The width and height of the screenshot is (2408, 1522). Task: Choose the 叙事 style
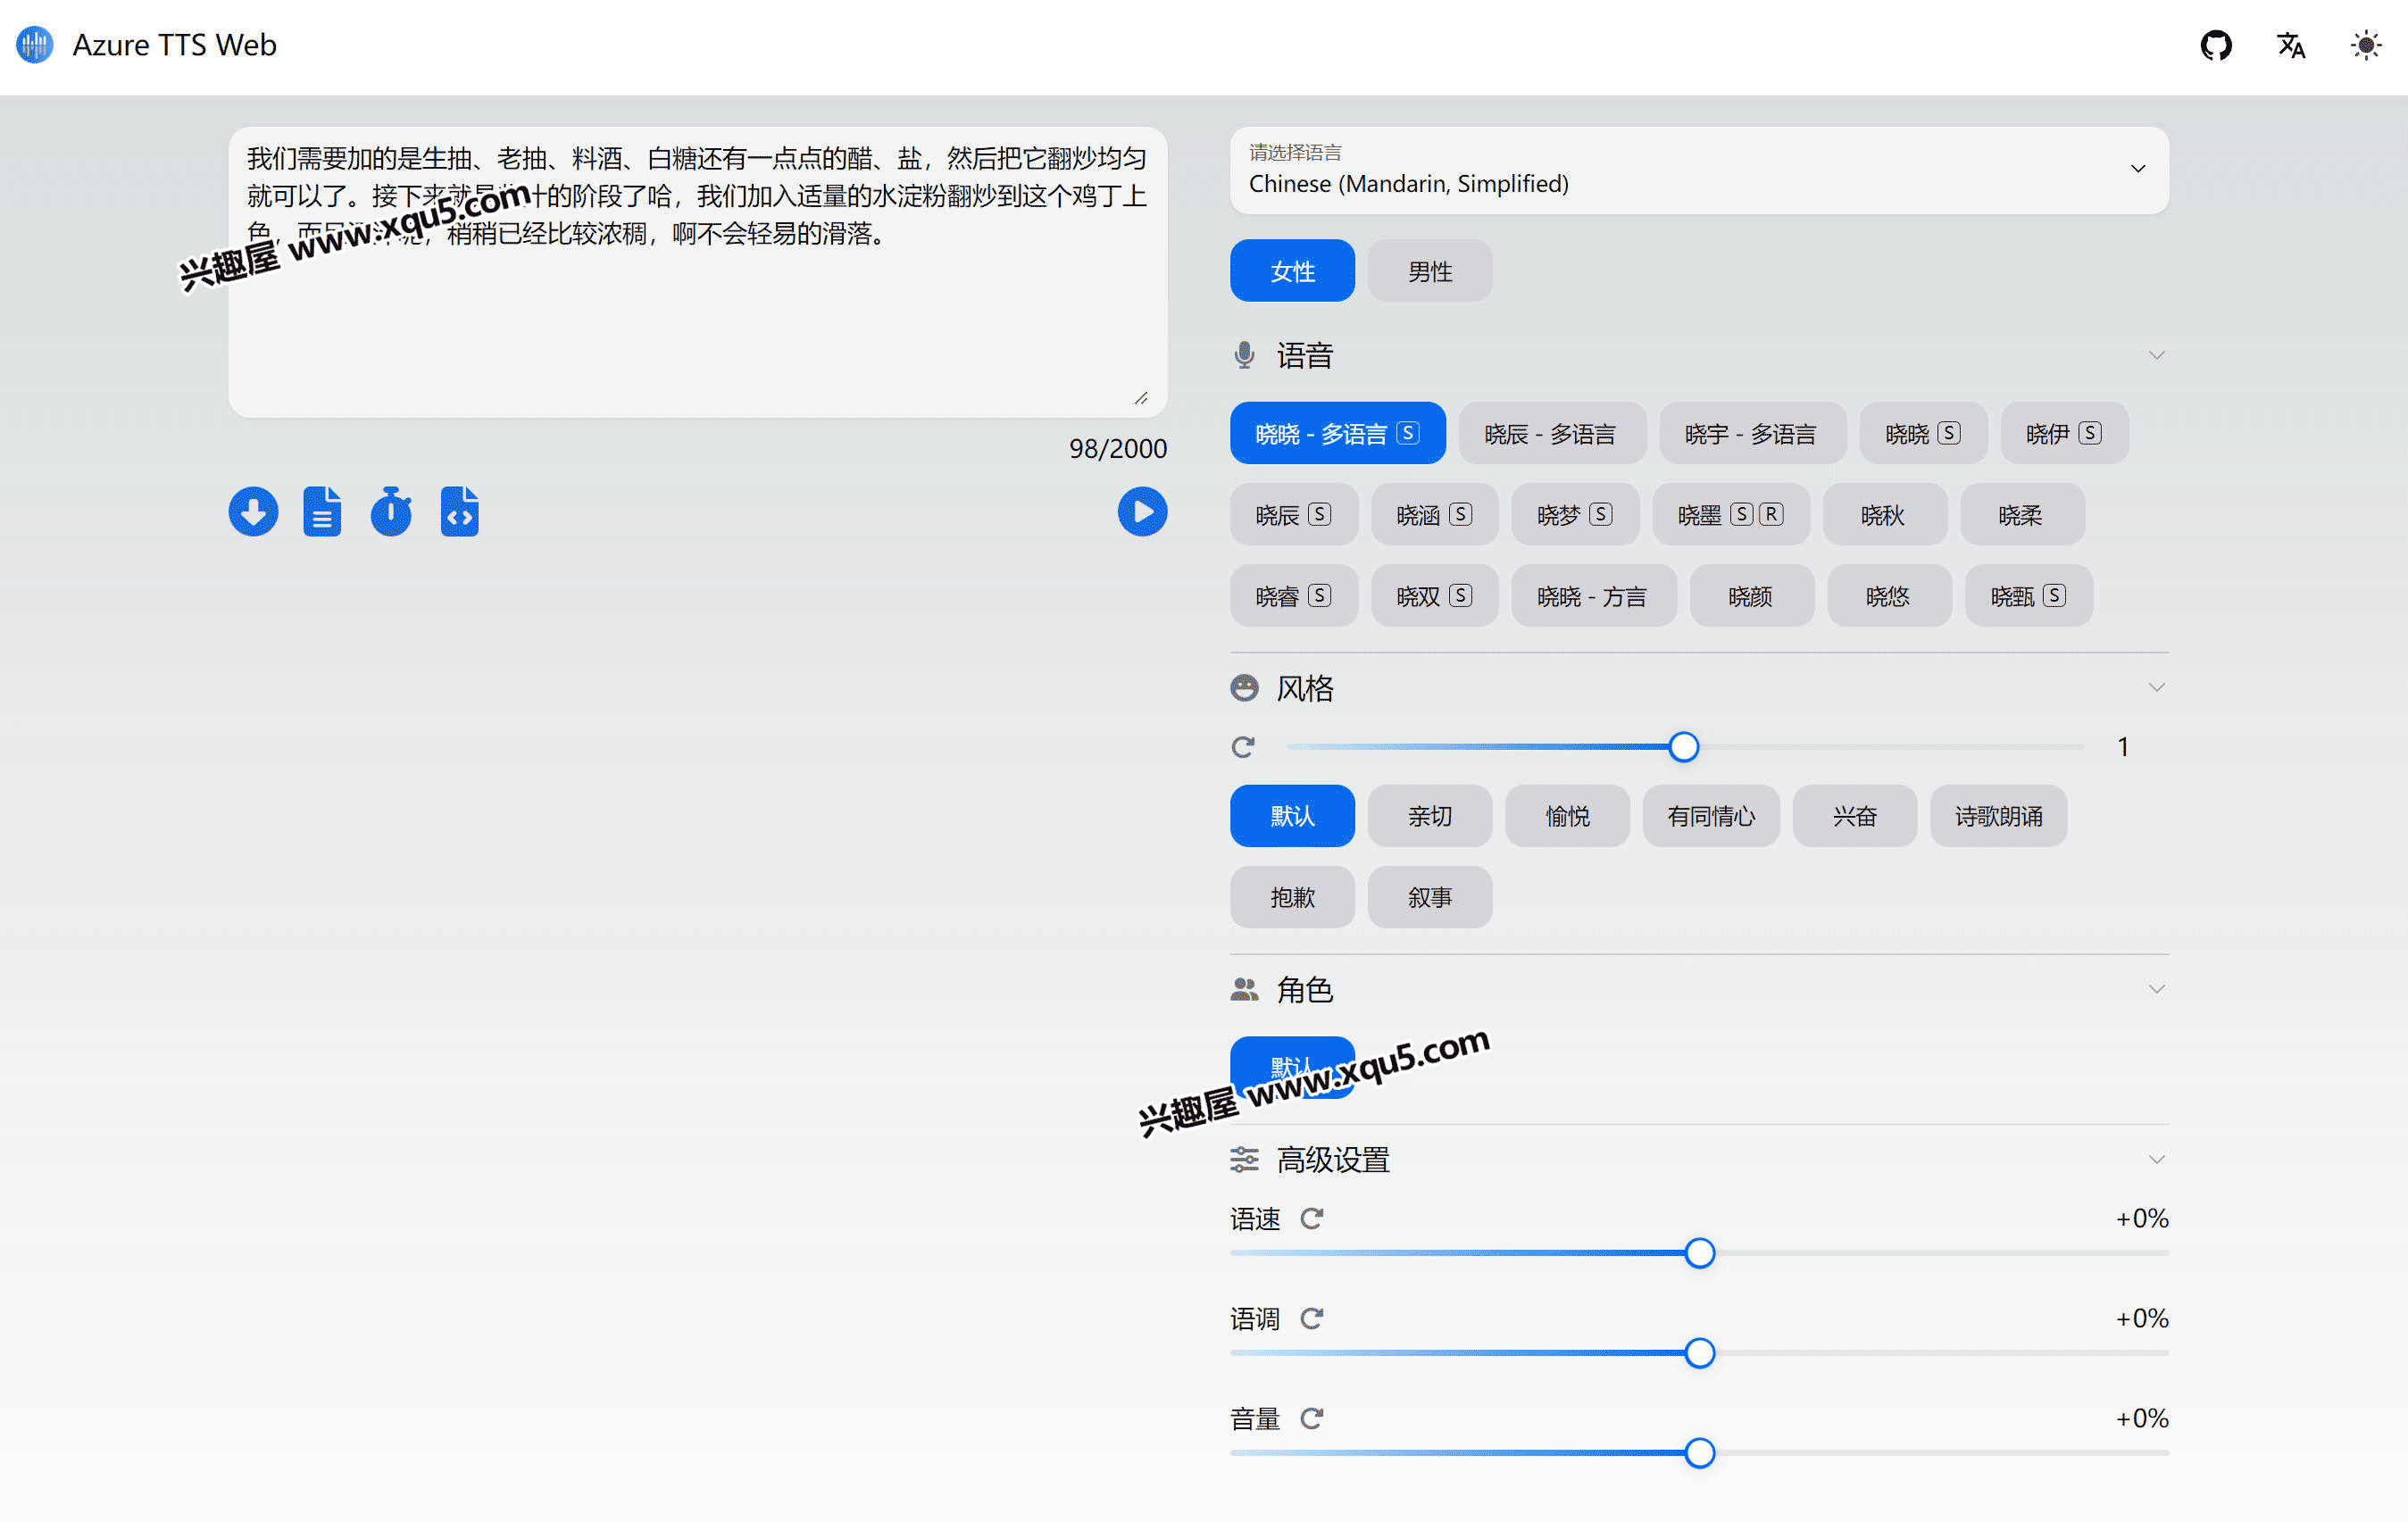coord(1430,897)
